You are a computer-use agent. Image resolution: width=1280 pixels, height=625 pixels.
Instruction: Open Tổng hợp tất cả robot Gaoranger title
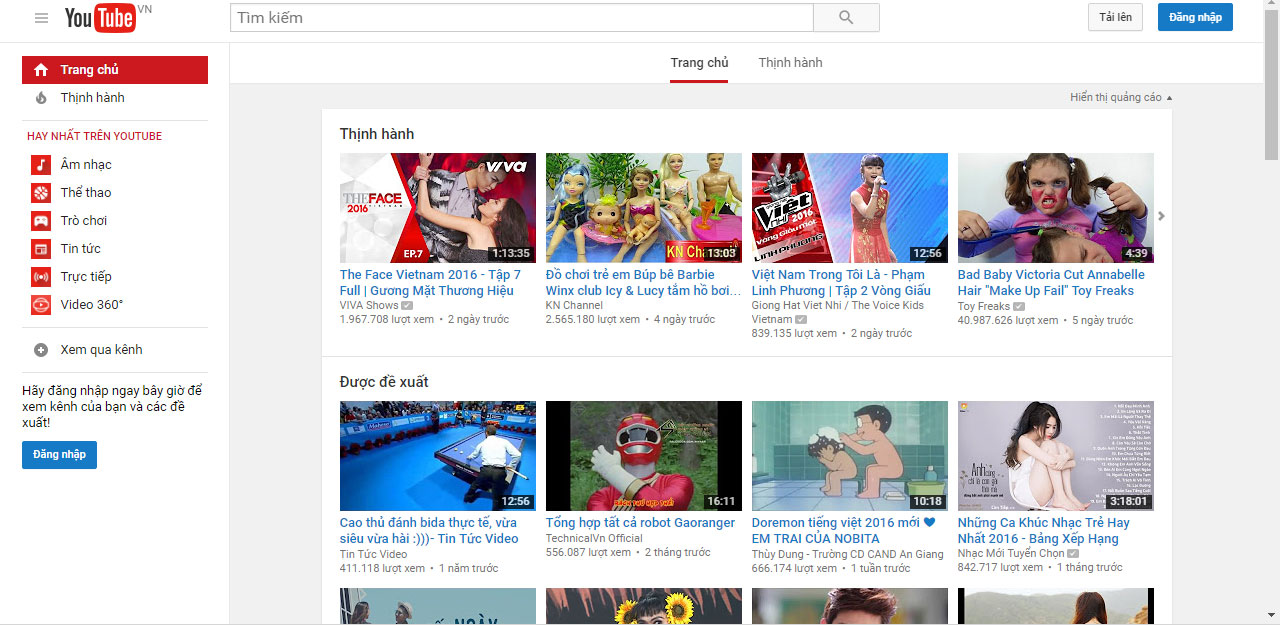click(x=640, y=523)
